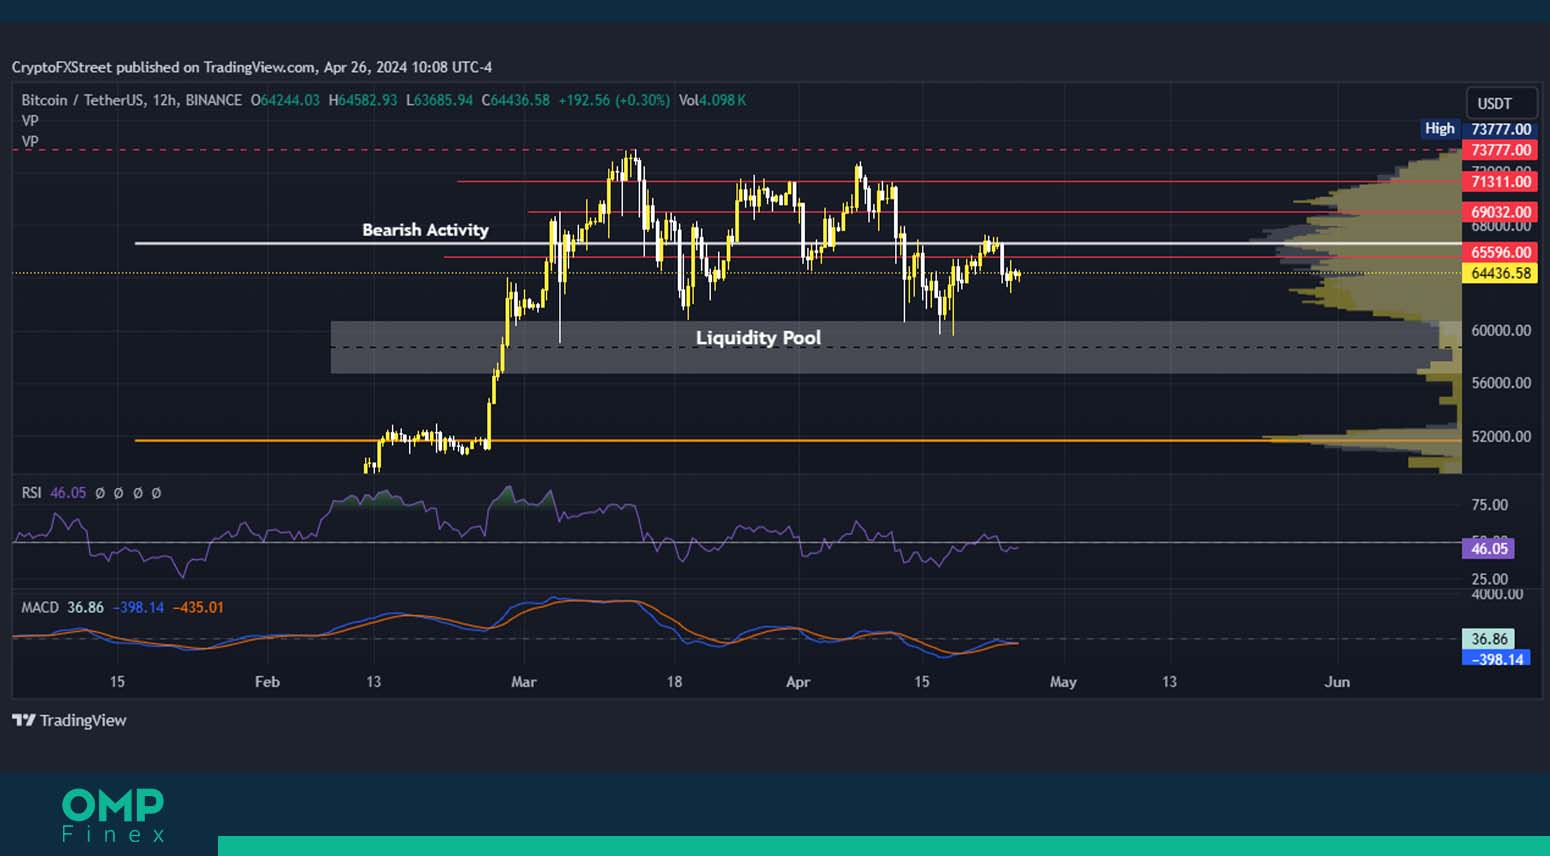The height and width of the screenshot is (856, 1550).
Task: Click the H64582.93 high value
Action: coord(363,100)
